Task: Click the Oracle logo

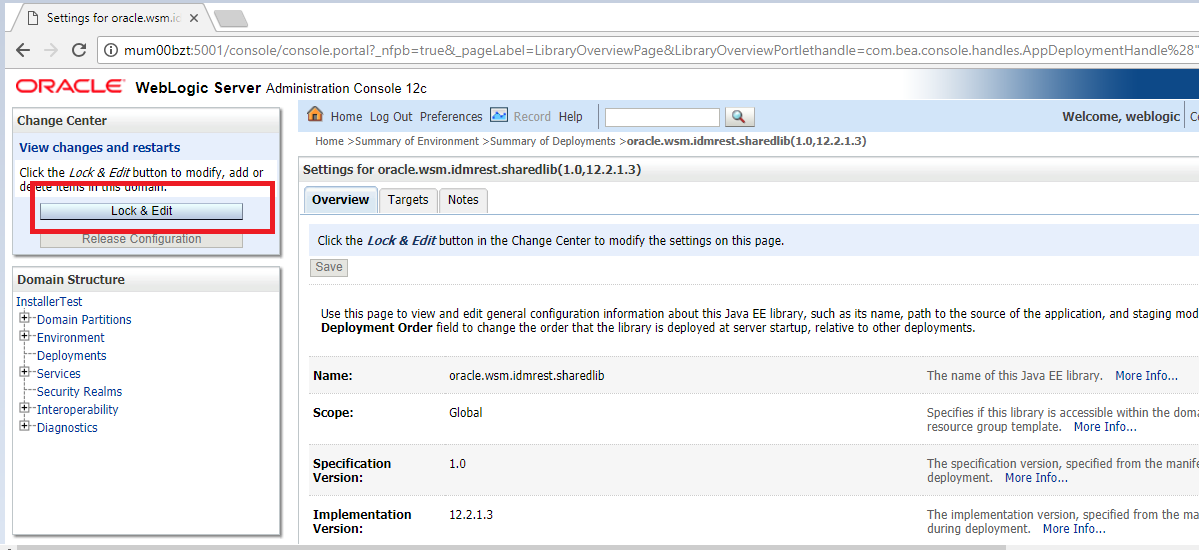Action: [70, 86]
